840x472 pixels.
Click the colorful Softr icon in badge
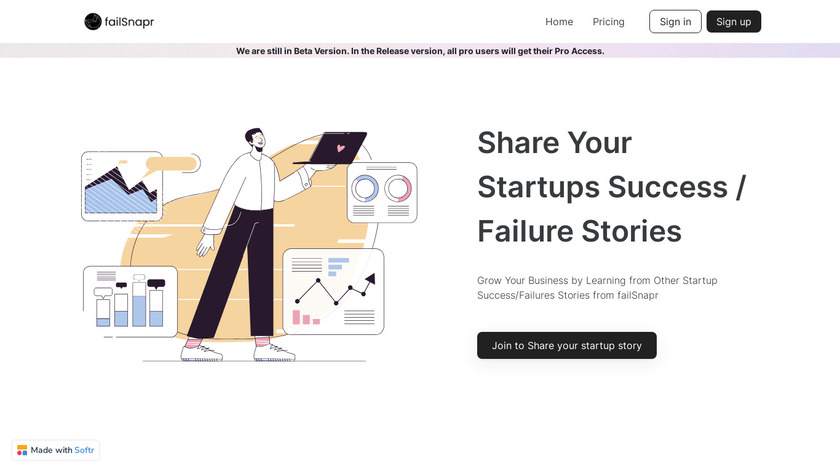coord(22,450)
